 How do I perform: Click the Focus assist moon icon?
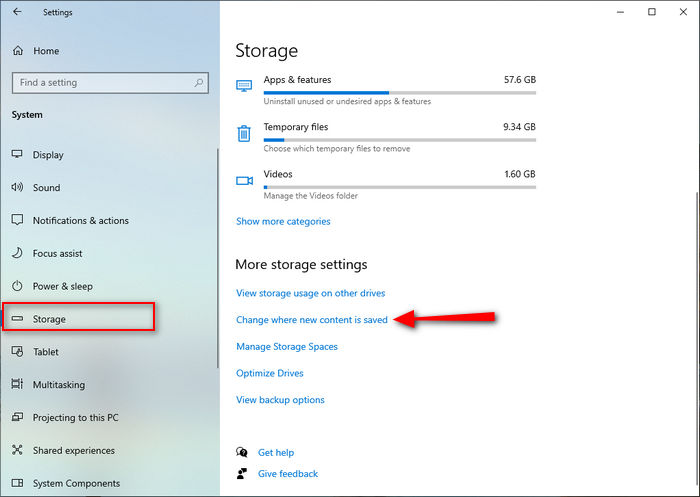(17, 253)
